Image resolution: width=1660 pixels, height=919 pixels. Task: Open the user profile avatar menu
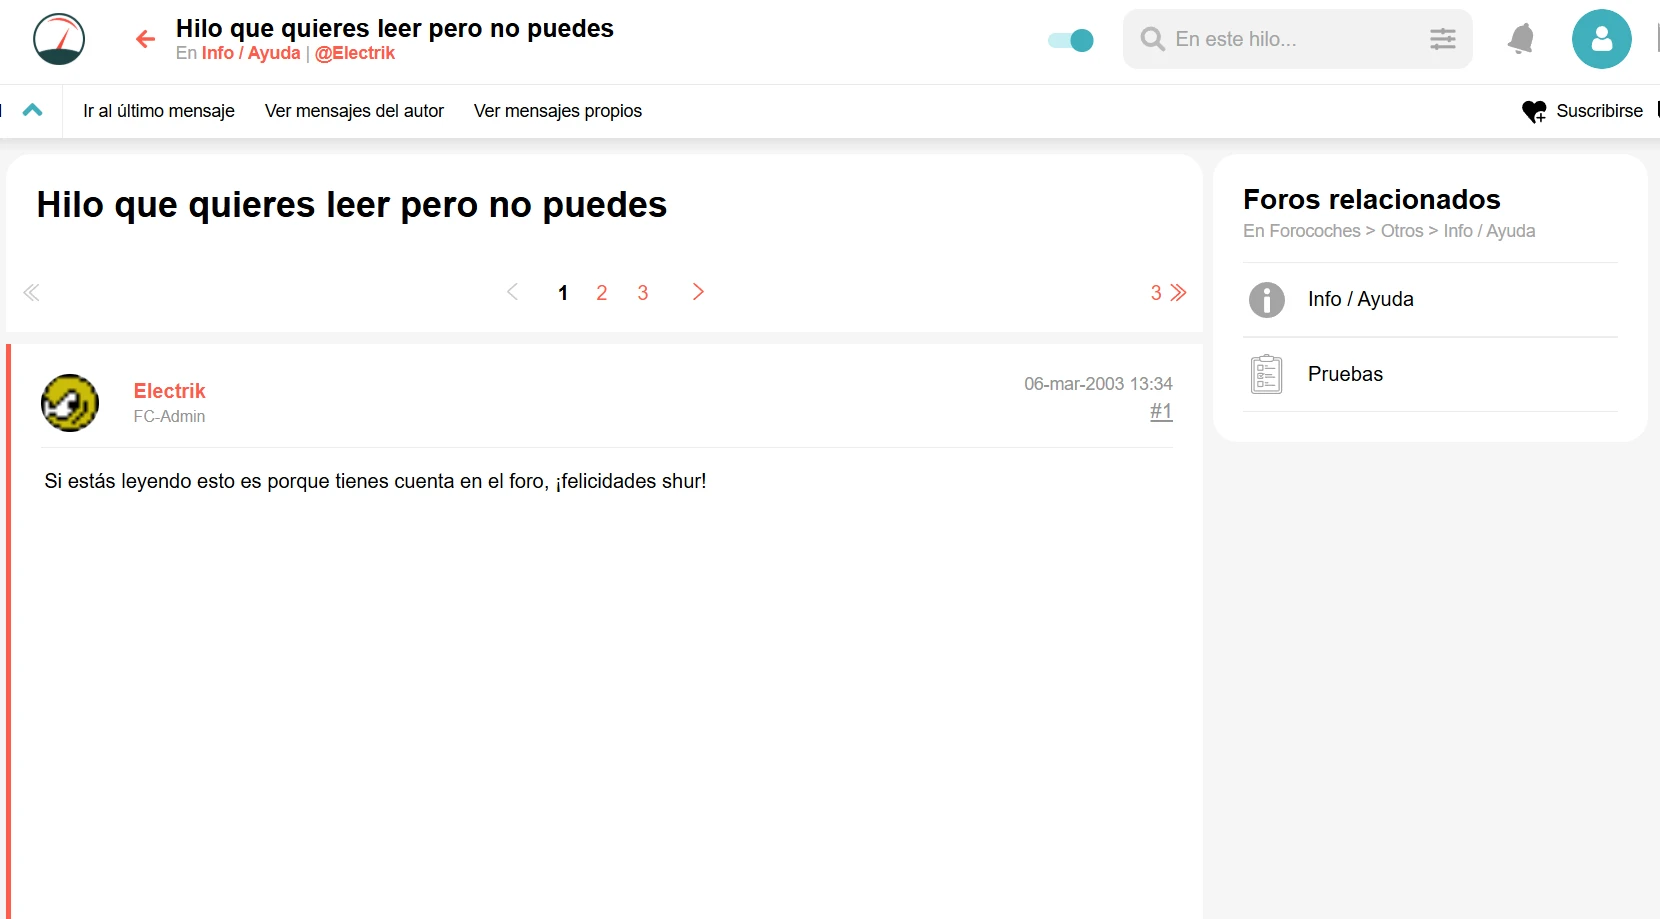1601,39
